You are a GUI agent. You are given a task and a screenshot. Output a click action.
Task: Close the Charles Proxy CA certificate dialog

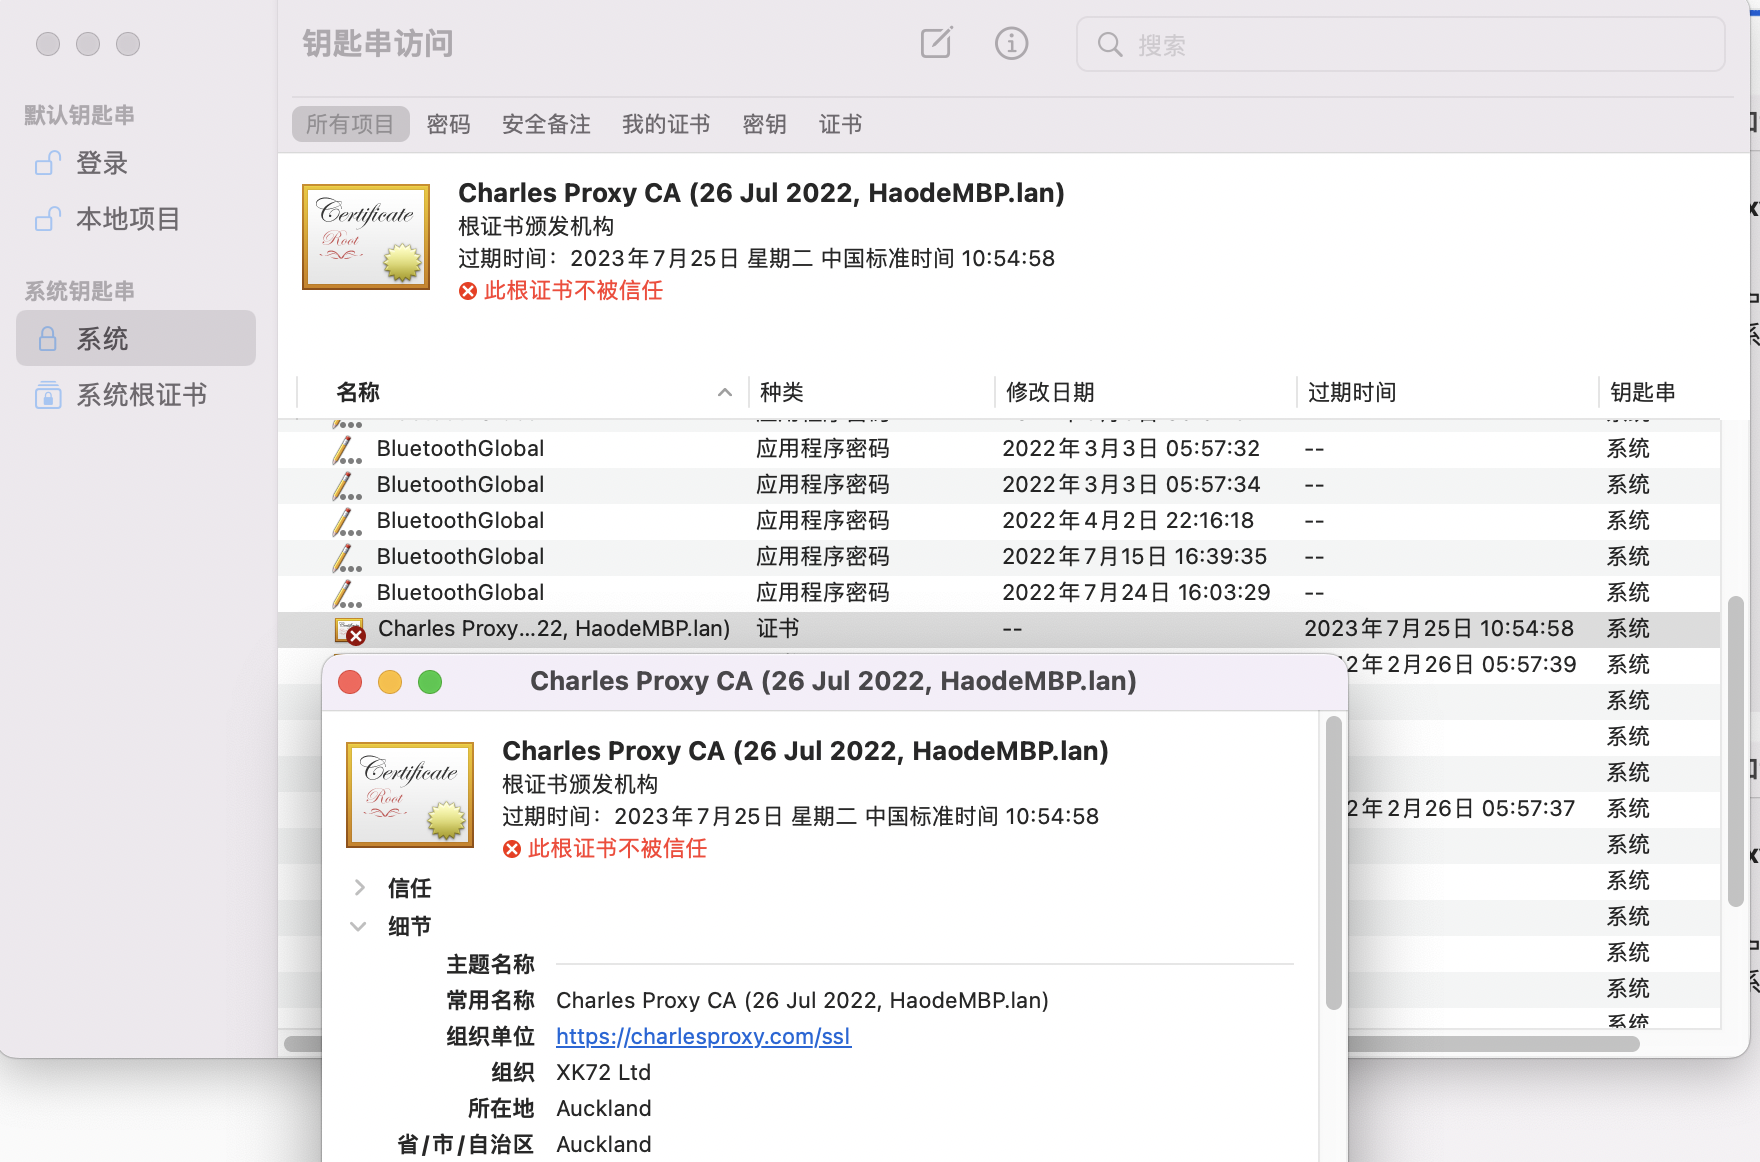pos(350,682)
